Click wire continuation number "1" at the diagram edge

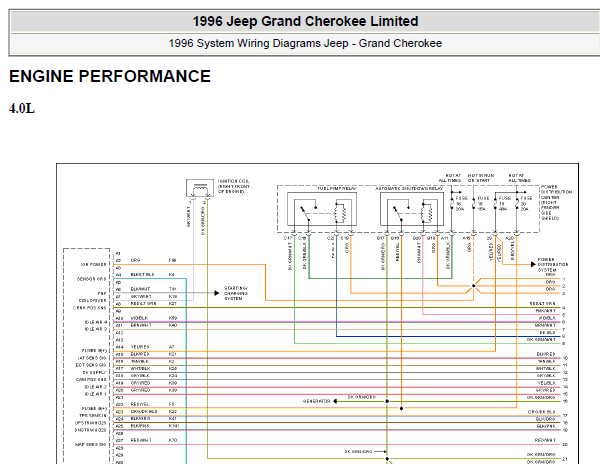[564, 279]
